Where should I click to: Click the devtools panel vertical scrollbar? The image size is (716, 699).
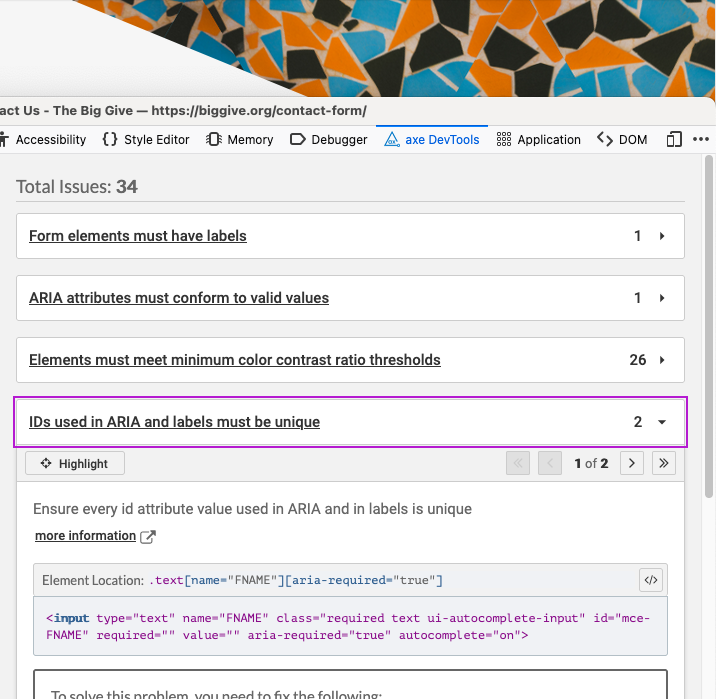[x=709, y=326]
